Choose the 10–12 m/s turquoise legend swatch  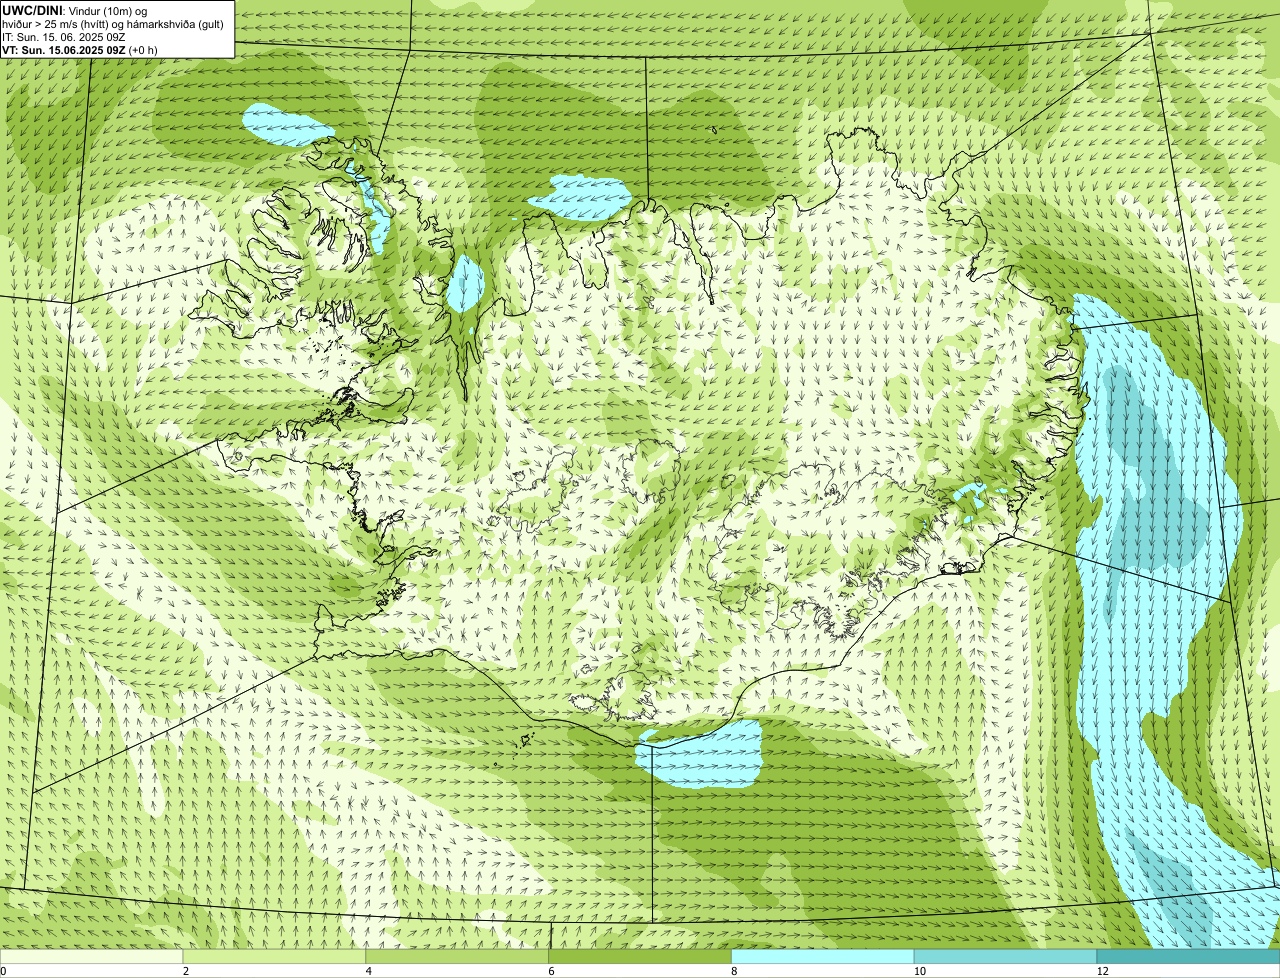click(x=1006, y=957)
